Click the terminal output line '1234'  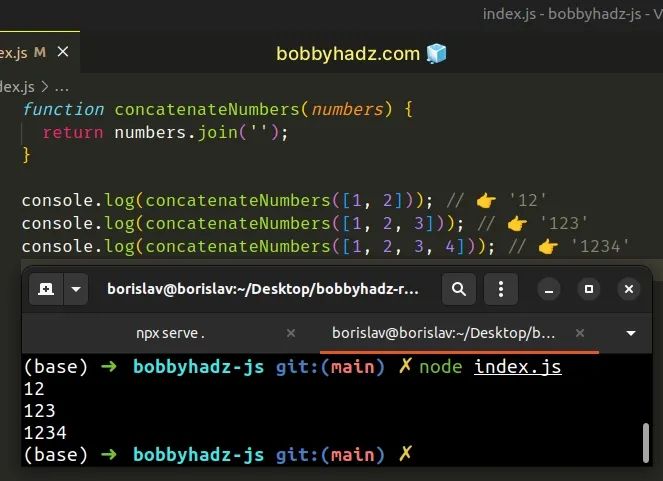pos(45,433)
